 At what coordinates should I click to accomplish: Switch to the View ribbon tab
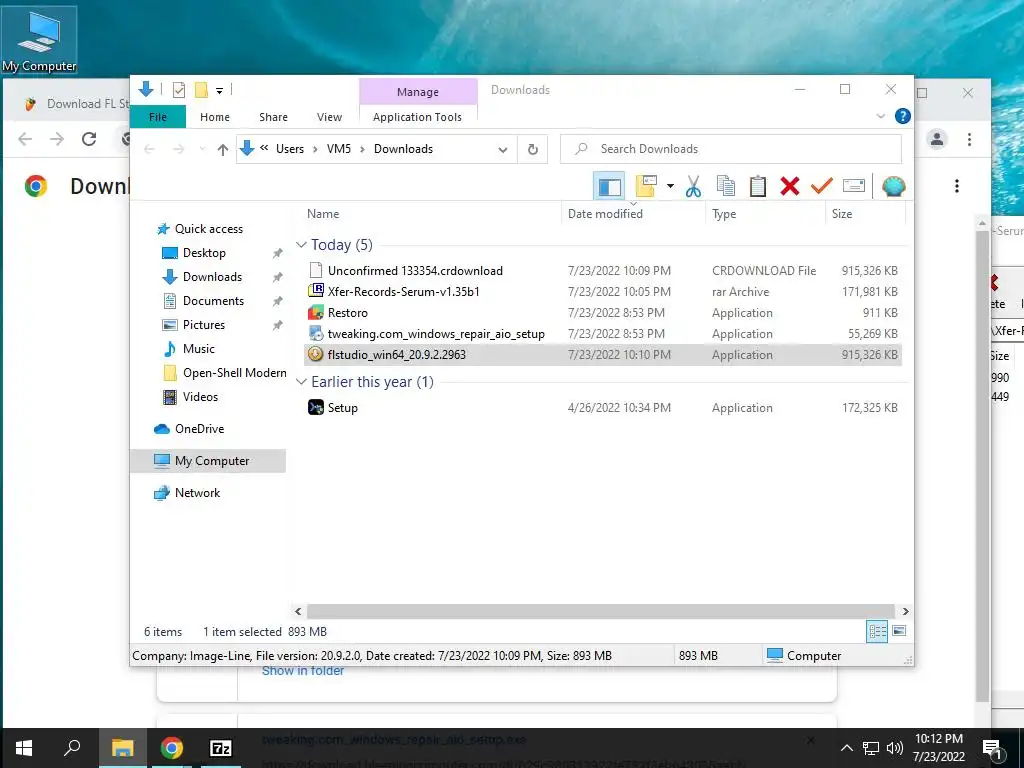click(329, 117)
